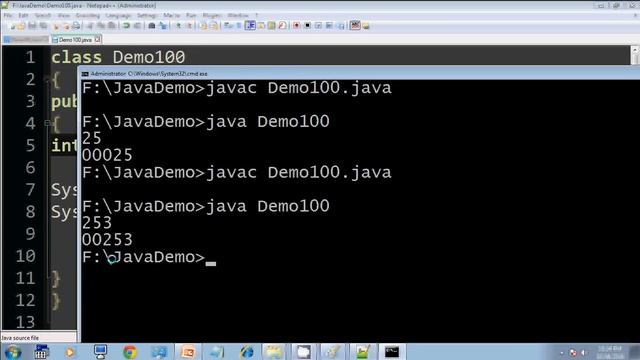Click the Paste toolbar icon

(x=111, y=26)
